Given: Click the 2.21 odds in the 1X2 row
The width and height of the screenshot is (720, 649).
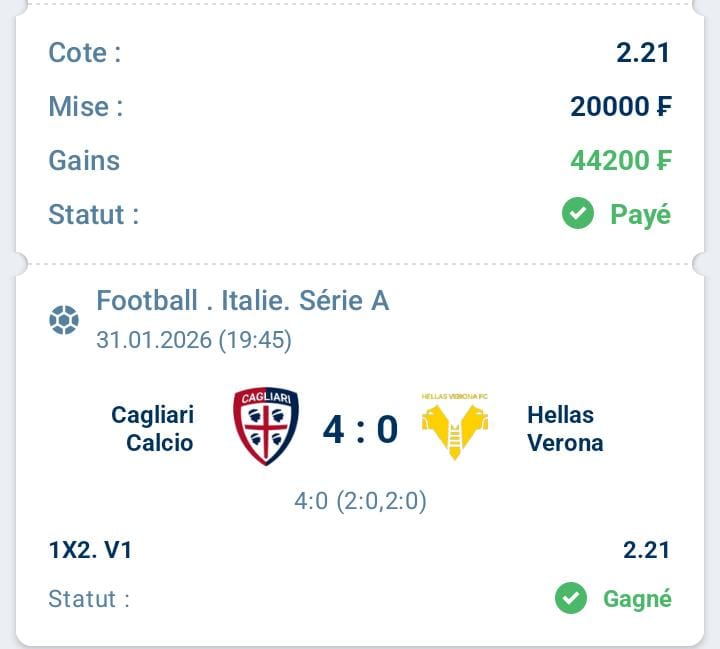Looking at the screenshot, I should (646, 549).
